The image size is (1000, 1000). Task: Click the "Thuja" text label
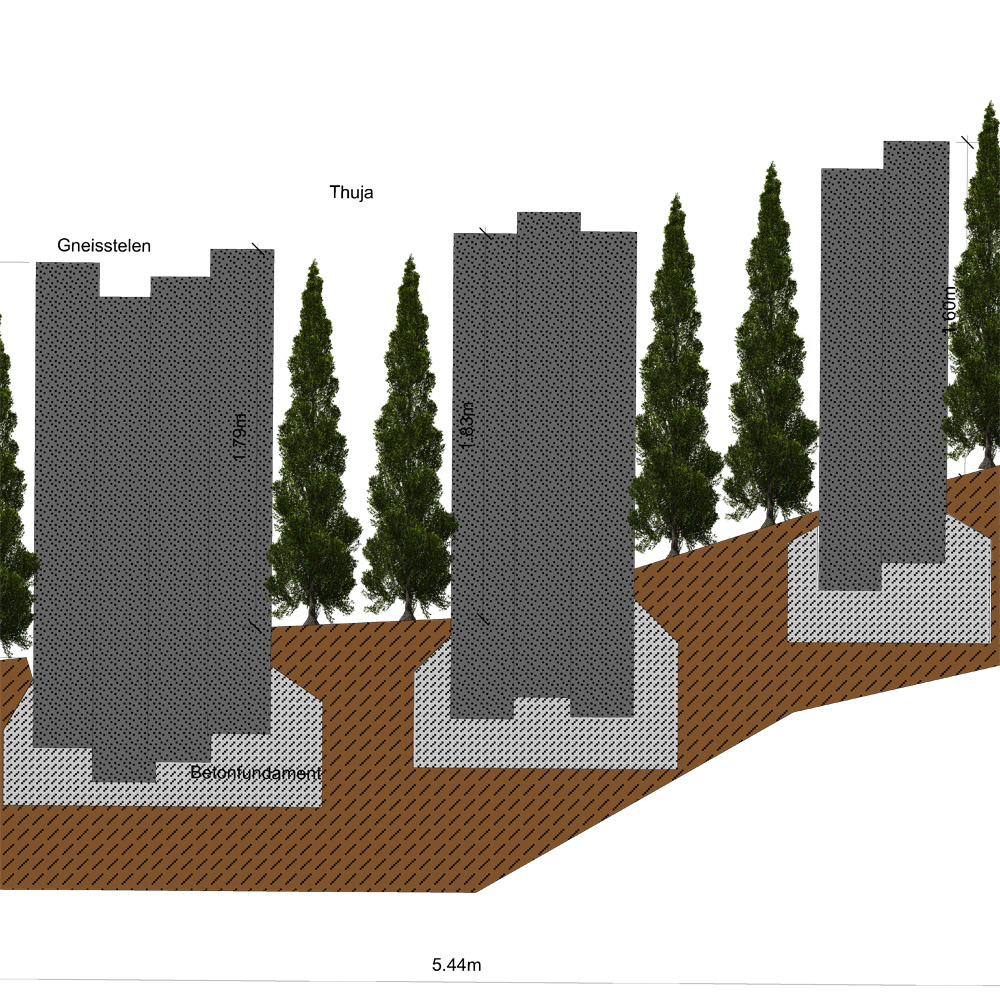[x=351, y=192]
